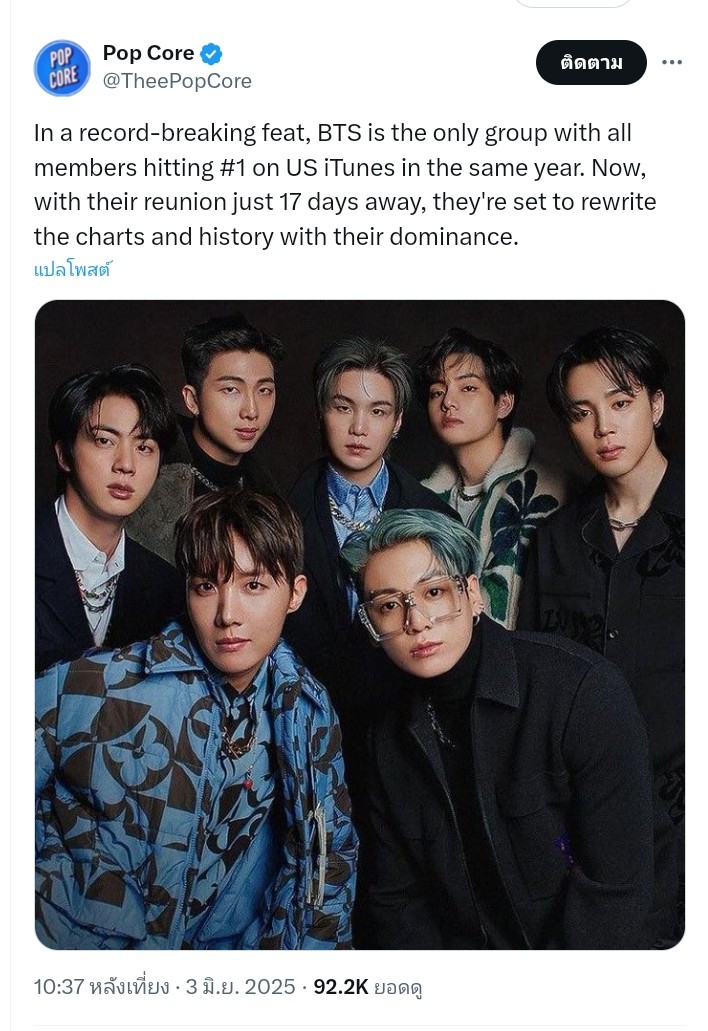
Task: Click the #1 text in the post
Action: coord(231,168)
